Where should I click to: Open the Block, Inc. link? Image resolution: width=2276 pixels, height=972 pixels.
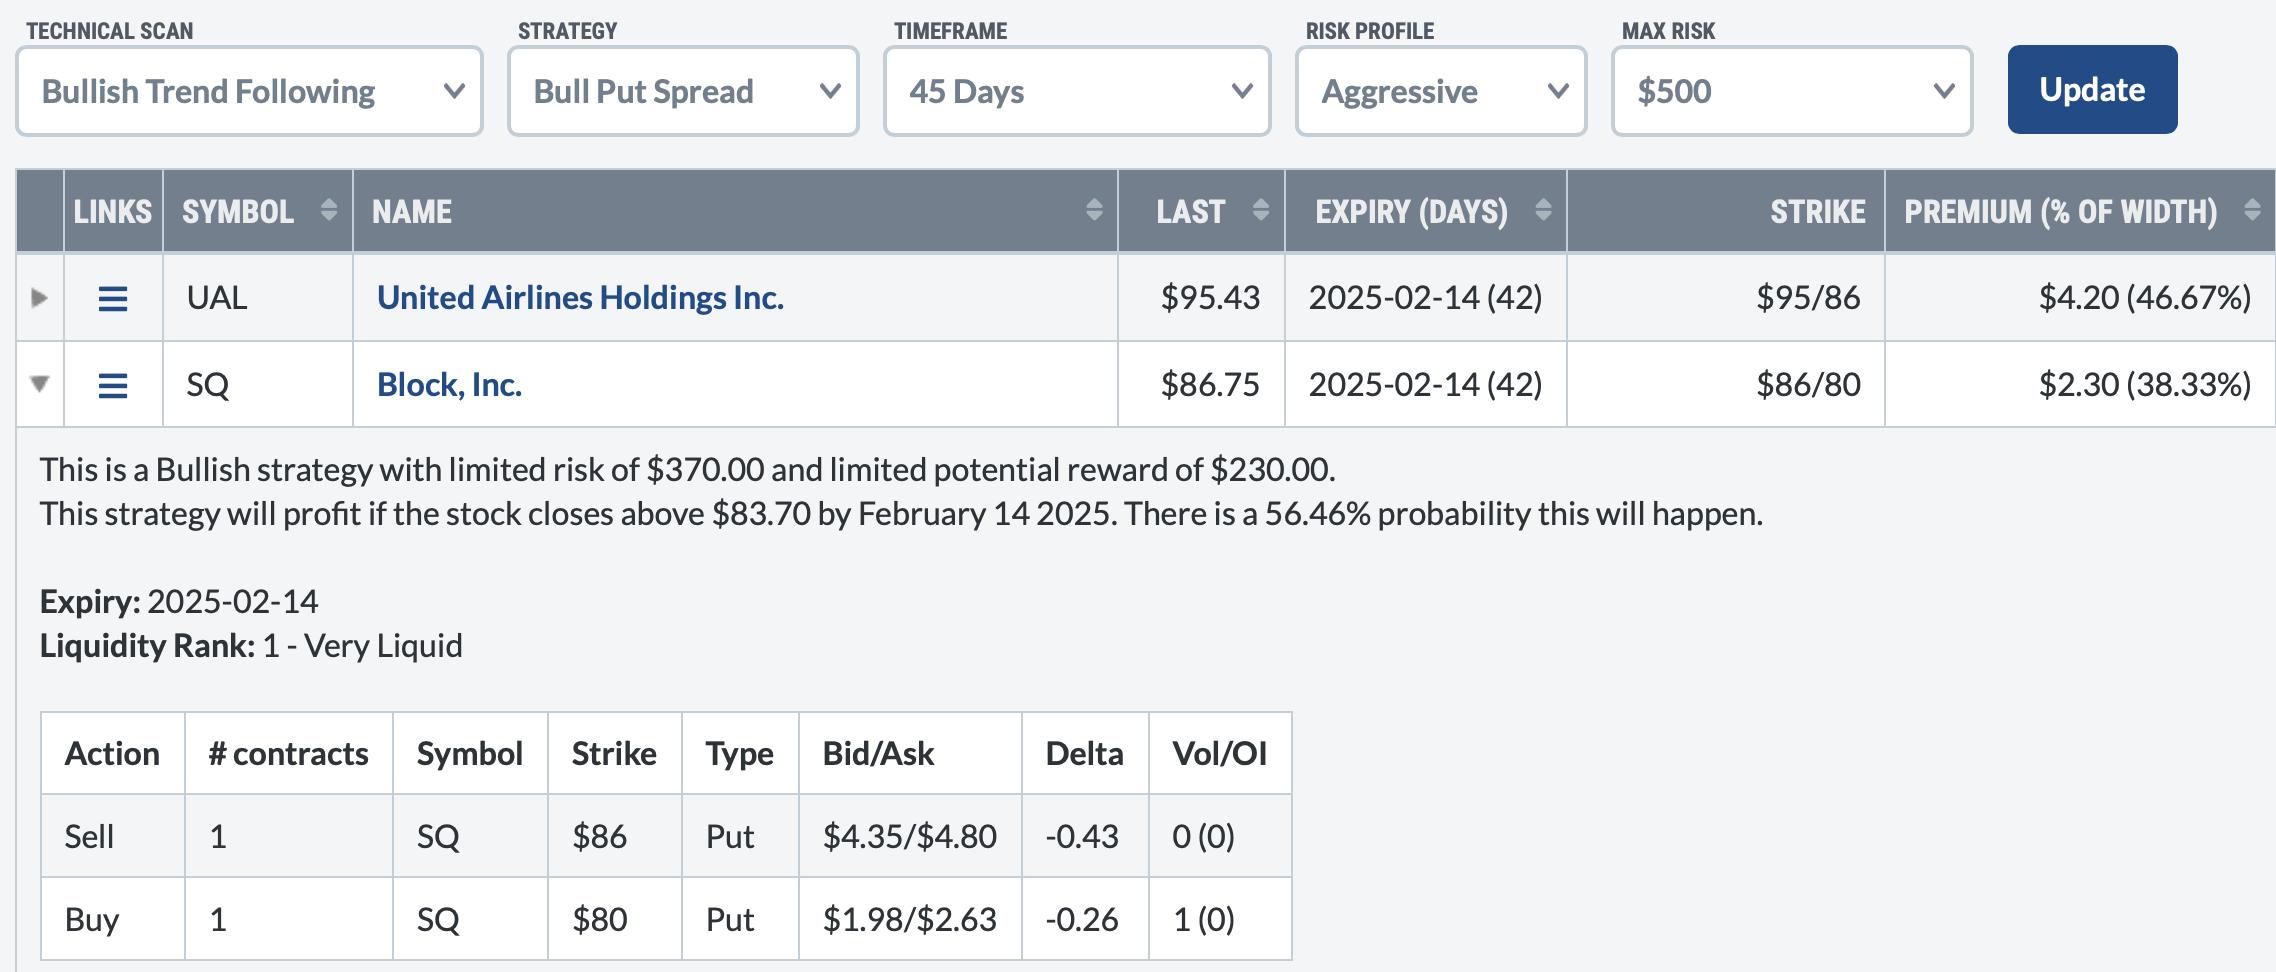(x=449, y=384)
